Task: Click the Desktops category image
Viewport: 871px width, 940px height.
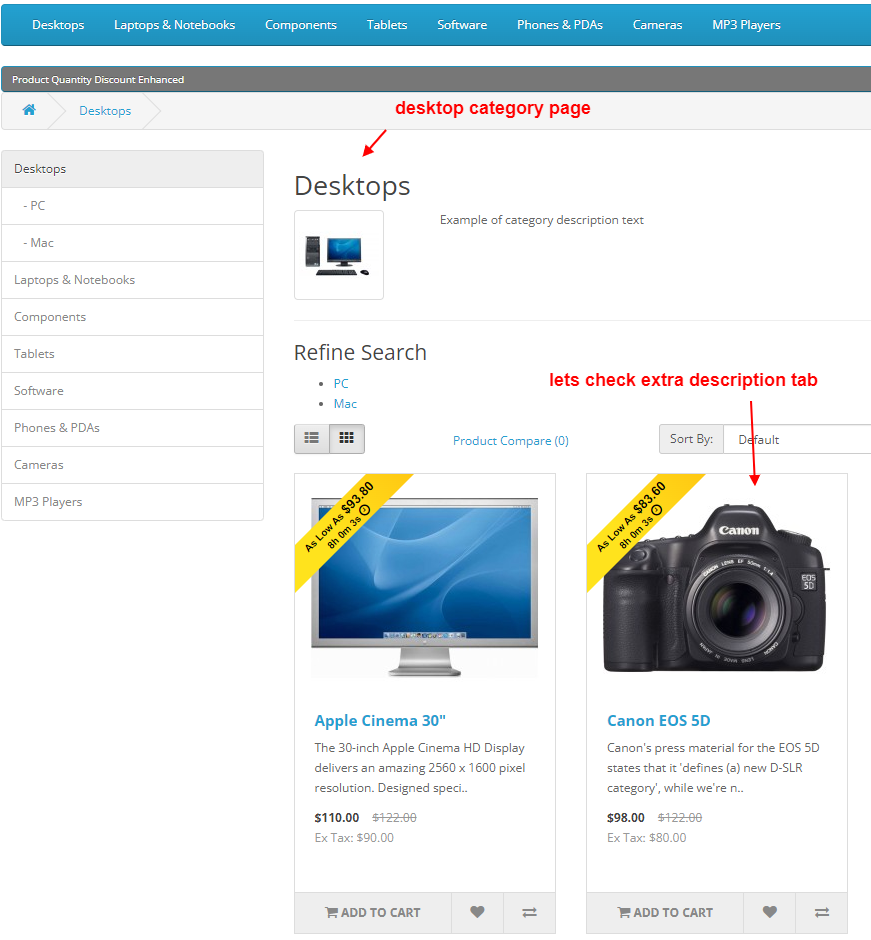Action: [x=338, y=254]
